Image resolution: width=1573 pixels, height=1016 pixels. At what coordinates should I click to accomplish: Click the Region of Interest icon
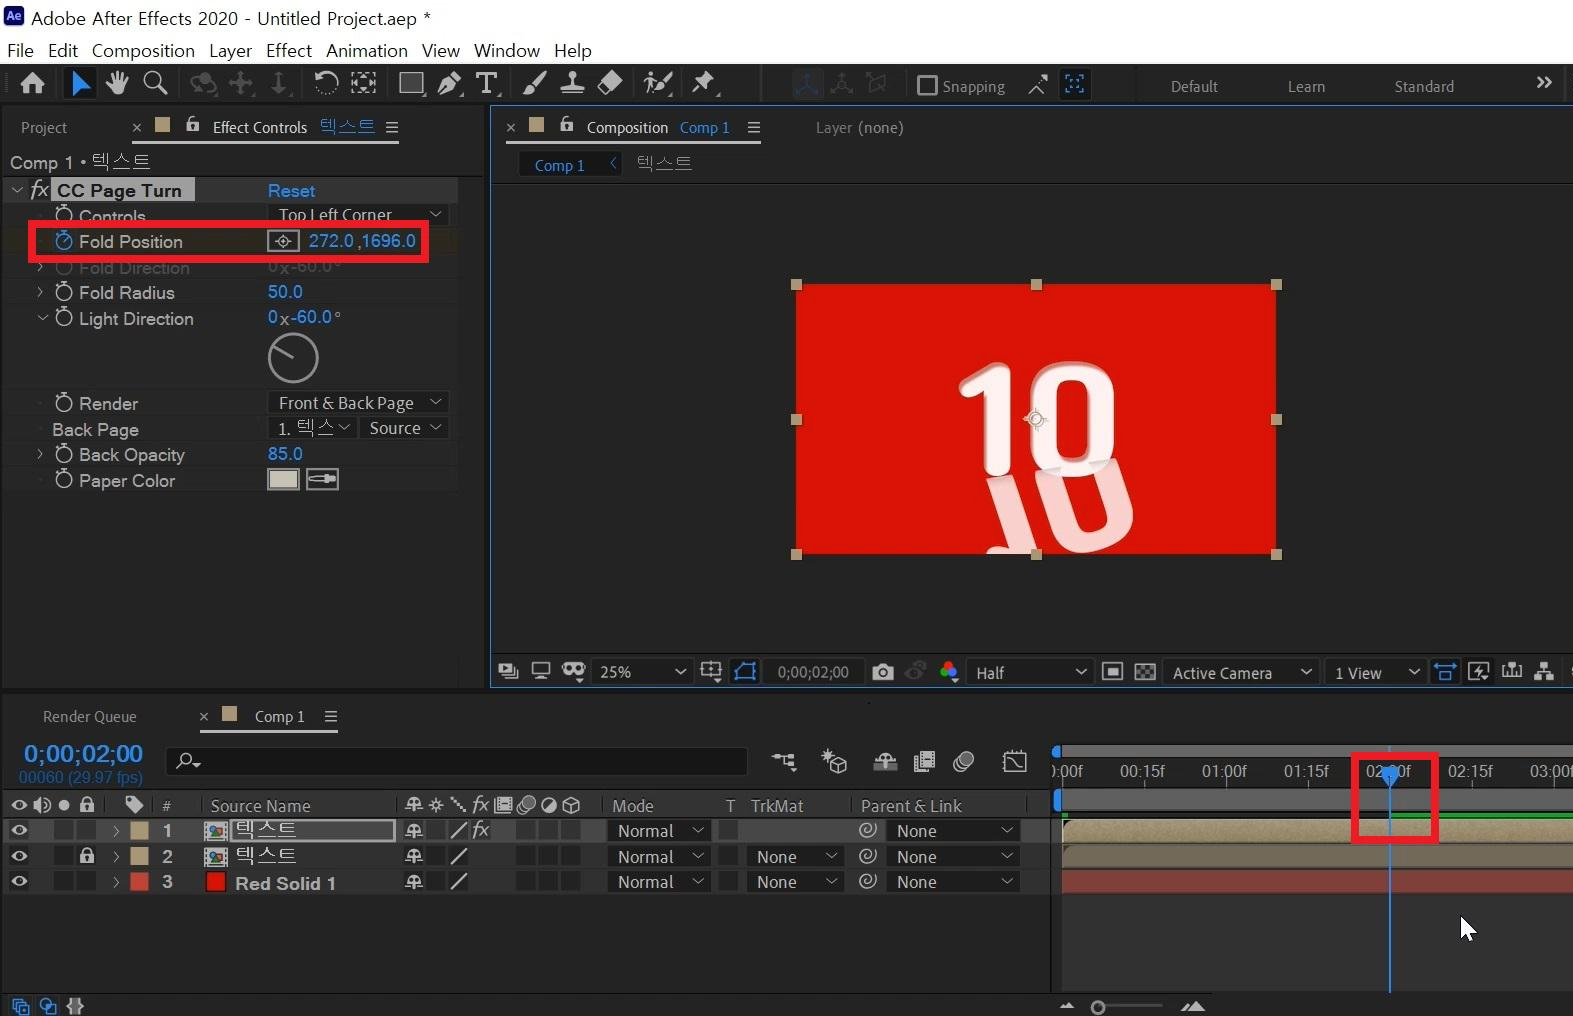pyautogui.click(x=1112, y=672)
